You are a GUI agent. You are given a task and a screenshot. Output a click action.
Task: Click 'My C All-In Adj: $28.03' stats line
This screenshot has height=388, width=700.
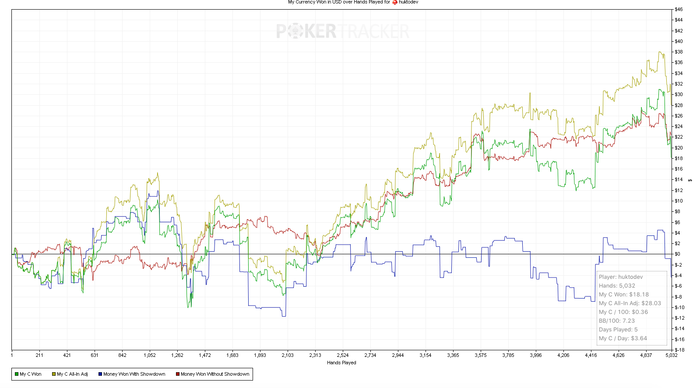pyautogui.click(x=630, y=303)
